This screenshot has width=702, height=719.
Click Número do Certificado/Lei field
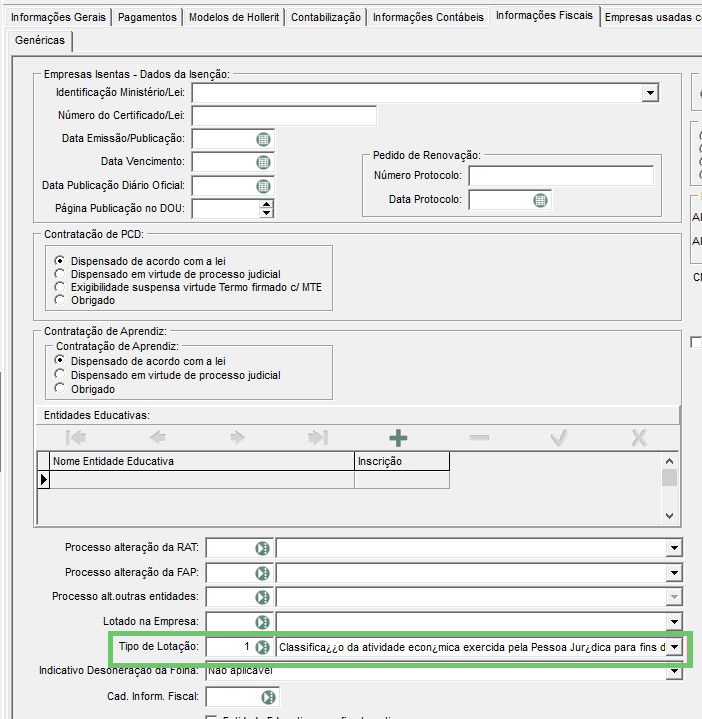(284, 116)
